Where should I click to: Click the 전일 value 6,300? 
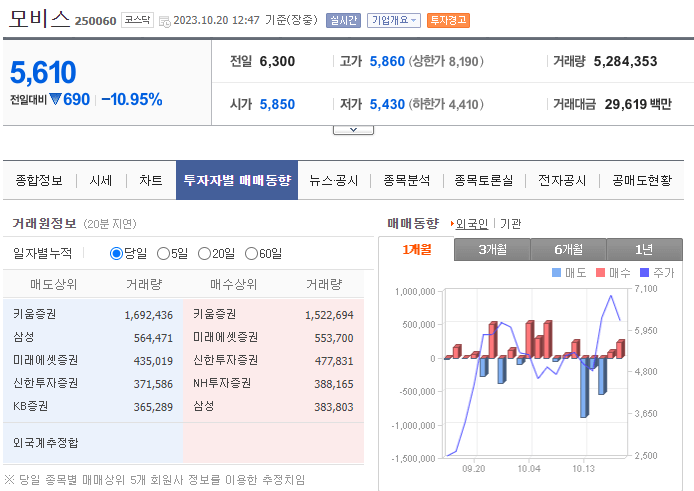[277, 61]
